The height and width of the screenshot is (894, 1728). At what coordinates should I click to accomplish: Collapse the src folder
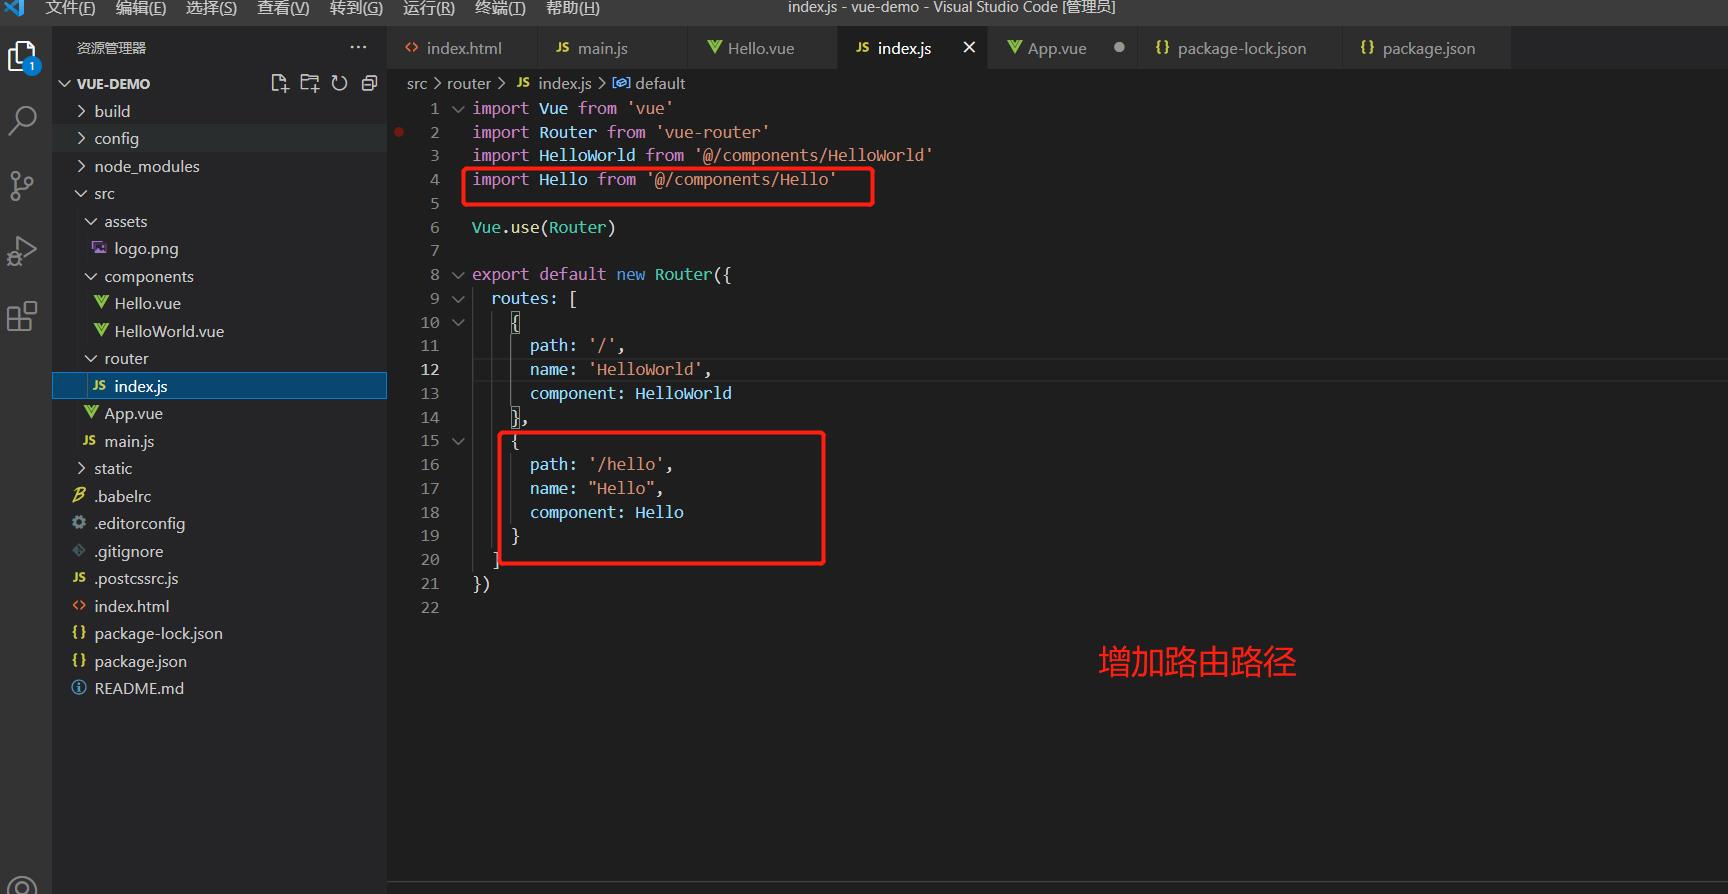click(x=82, y=193)
